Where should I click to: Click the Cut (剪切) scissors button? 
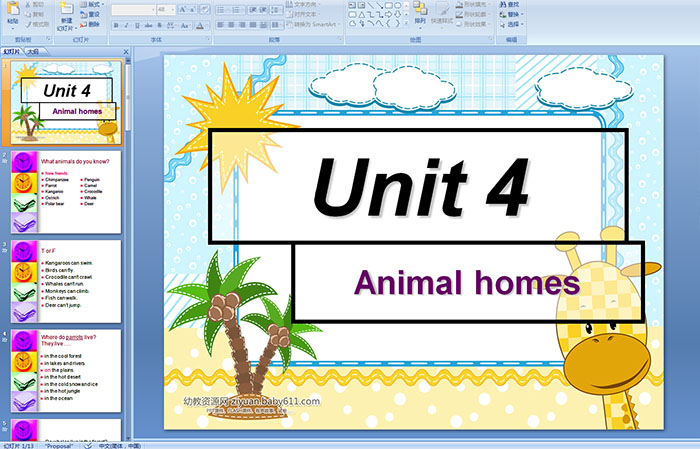33,4
